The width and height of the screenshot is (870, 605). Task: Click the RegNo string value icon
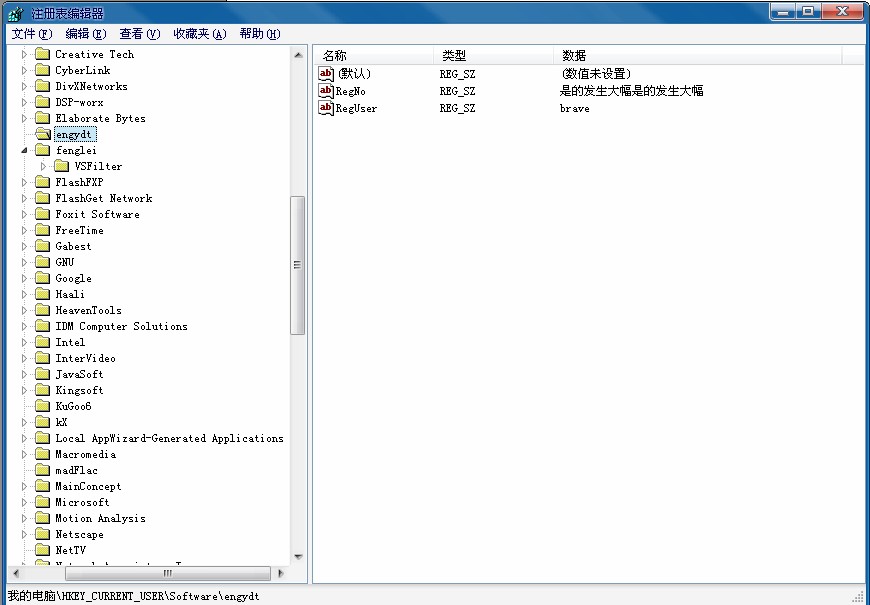[x=326, y=90]
